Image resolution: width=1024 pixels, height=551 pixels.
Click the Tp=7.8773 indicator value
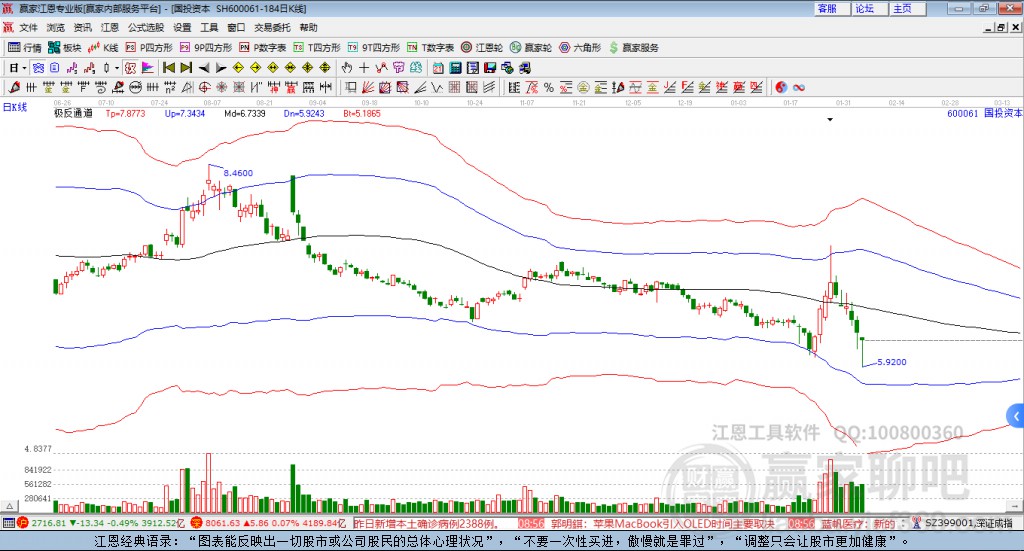(x=125, y=113)
